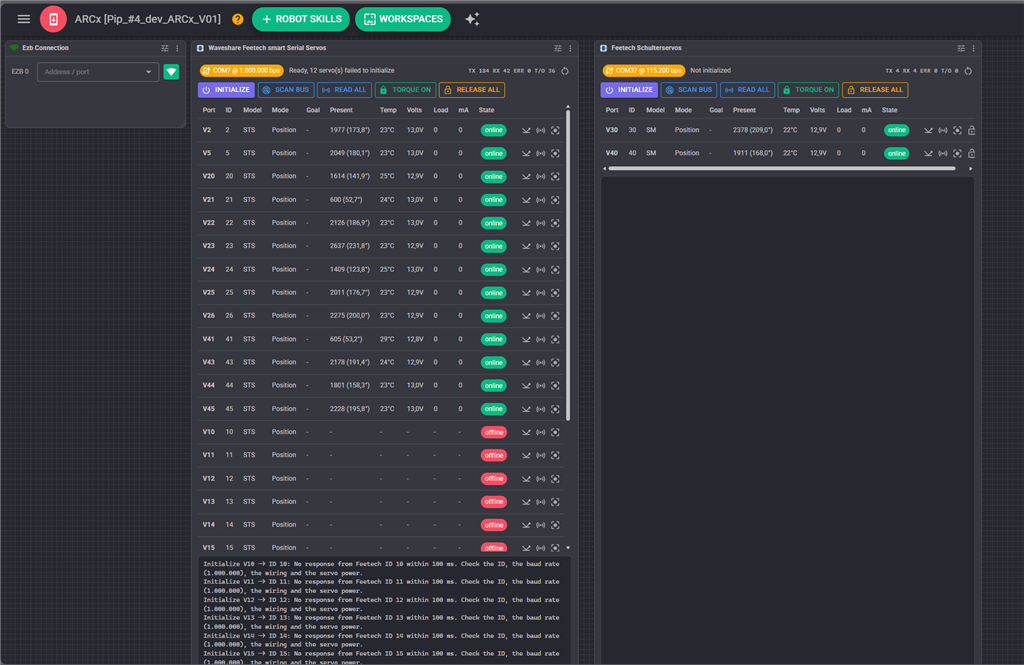Click right scroll arrow in Schulterservos table
Image resolution: width=1024 pixels, height=665 pixels.
click(x=970, y=169)
